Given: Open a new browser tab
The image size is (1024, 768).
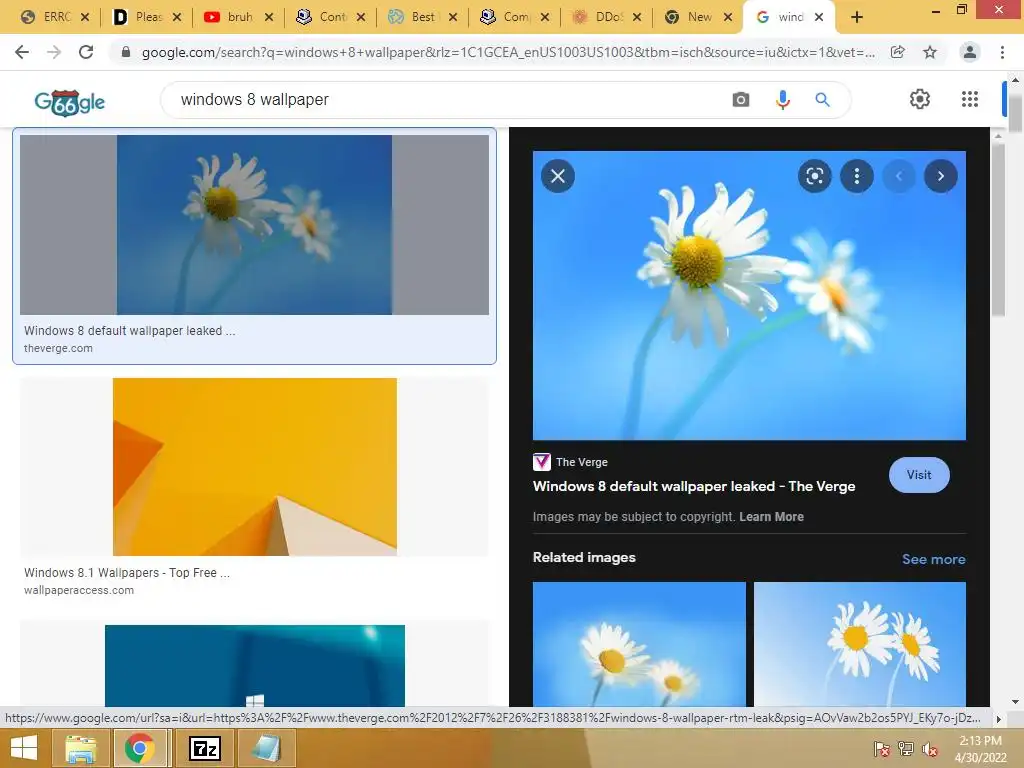Looking at the screenshot, I should (x=857, y=17).
